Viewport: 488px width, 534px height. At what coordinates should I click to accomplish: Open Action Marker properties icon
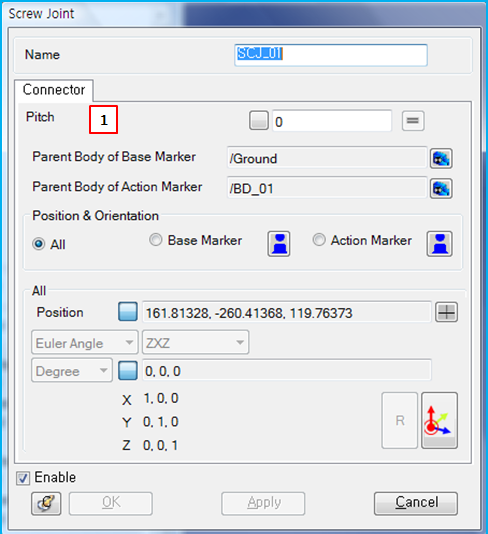pyautogui.click(x=440, y=244)
